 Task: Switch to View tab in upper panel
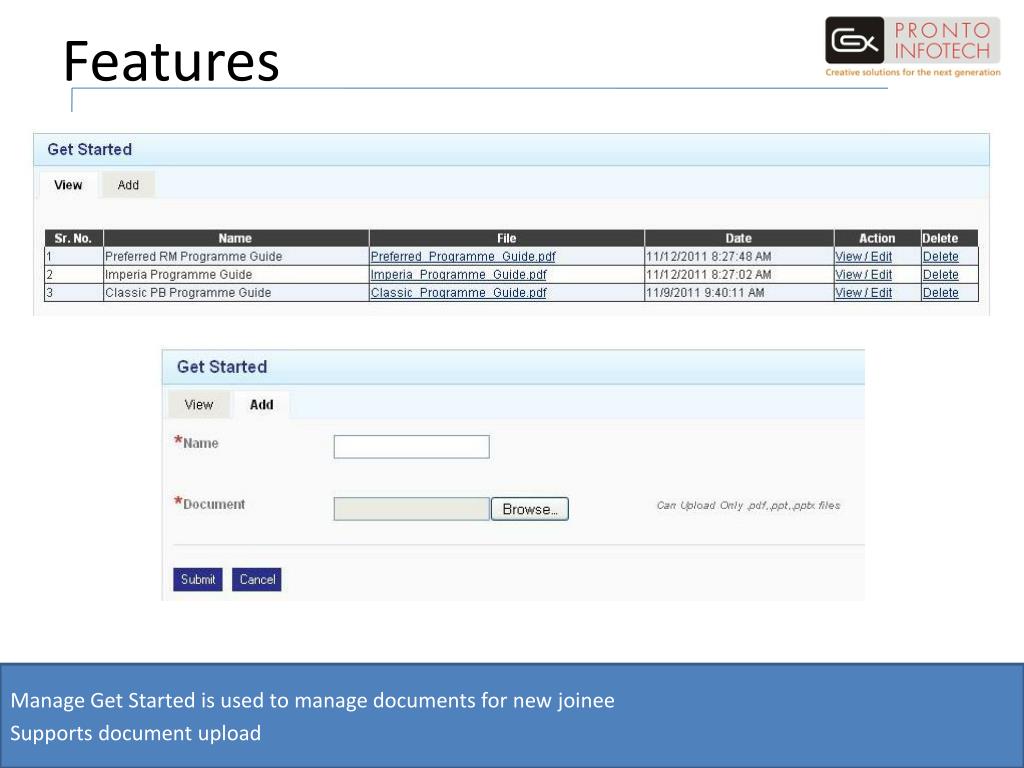coord(69,185)
